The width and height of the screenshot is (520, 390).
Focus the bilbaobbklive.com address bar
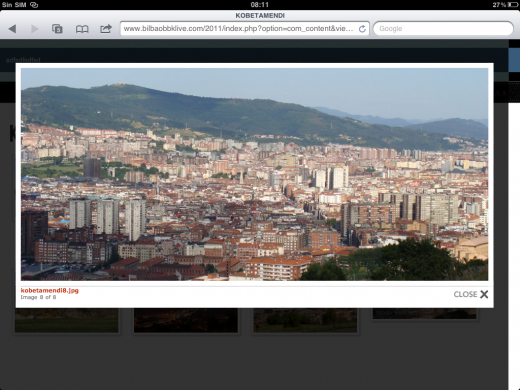245,29
